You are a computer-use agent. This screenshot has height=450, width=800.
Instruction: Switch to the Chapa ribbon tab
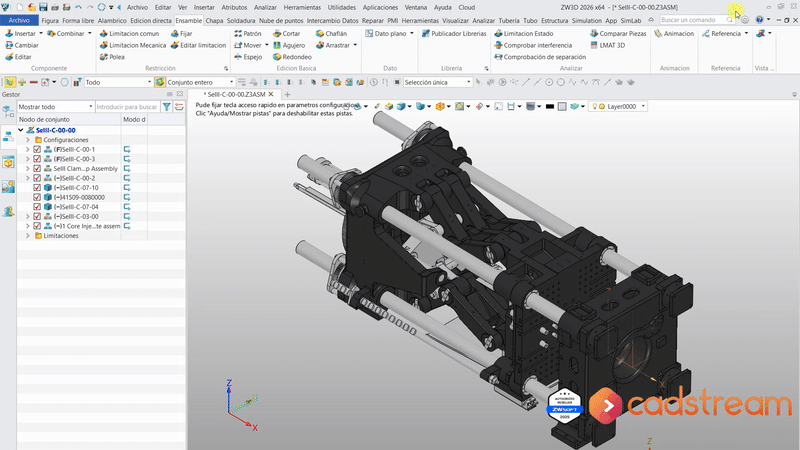click(214, 20)
